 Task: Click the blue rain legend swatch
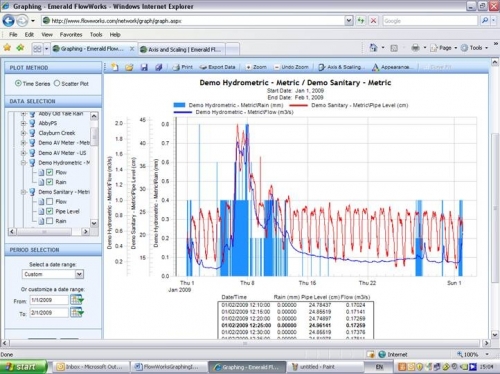tap(179, 105)
